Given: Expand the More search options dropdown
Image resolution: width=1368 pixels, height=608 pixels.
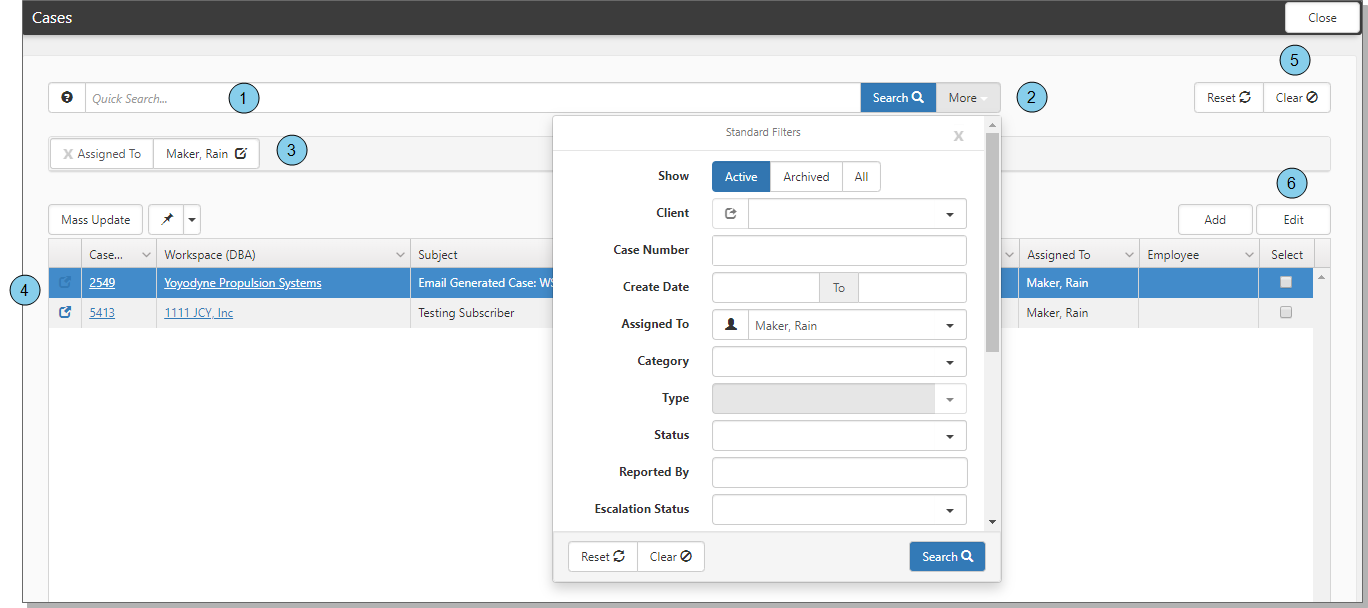Looking at the screenshot, I should point(967,98).
